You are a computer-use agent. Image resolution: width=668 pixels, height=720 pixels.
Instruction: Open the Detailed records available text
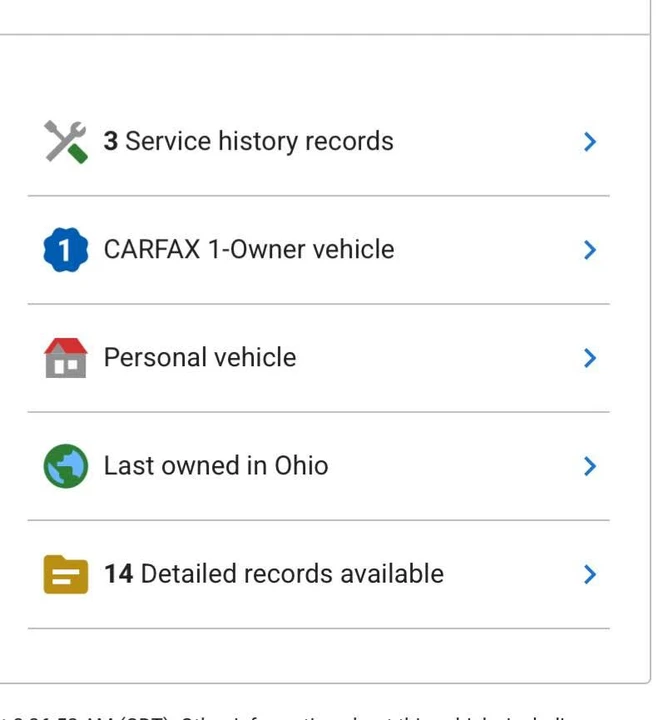point(274,574)
